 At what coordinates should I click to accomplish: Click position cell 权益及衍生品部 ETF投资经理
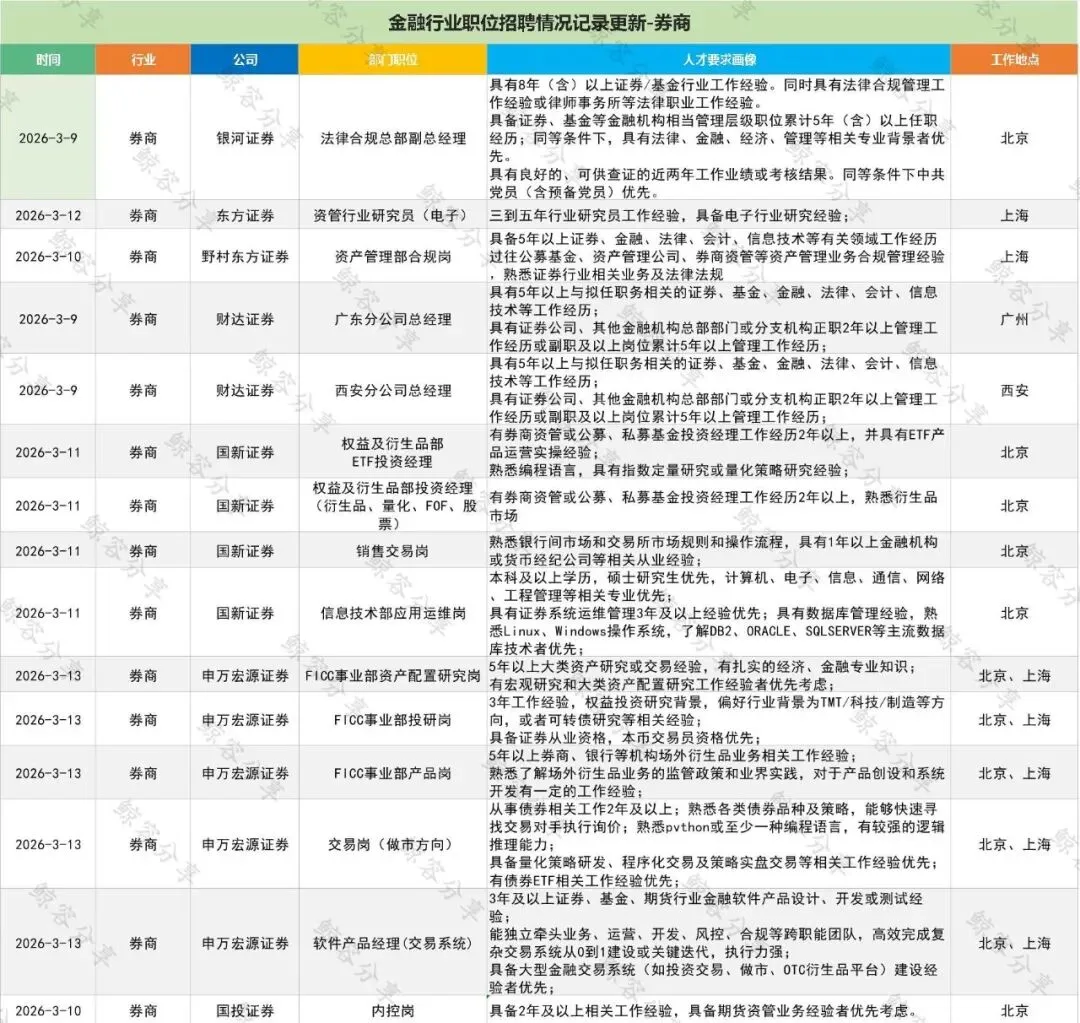[x=393, y=453]
